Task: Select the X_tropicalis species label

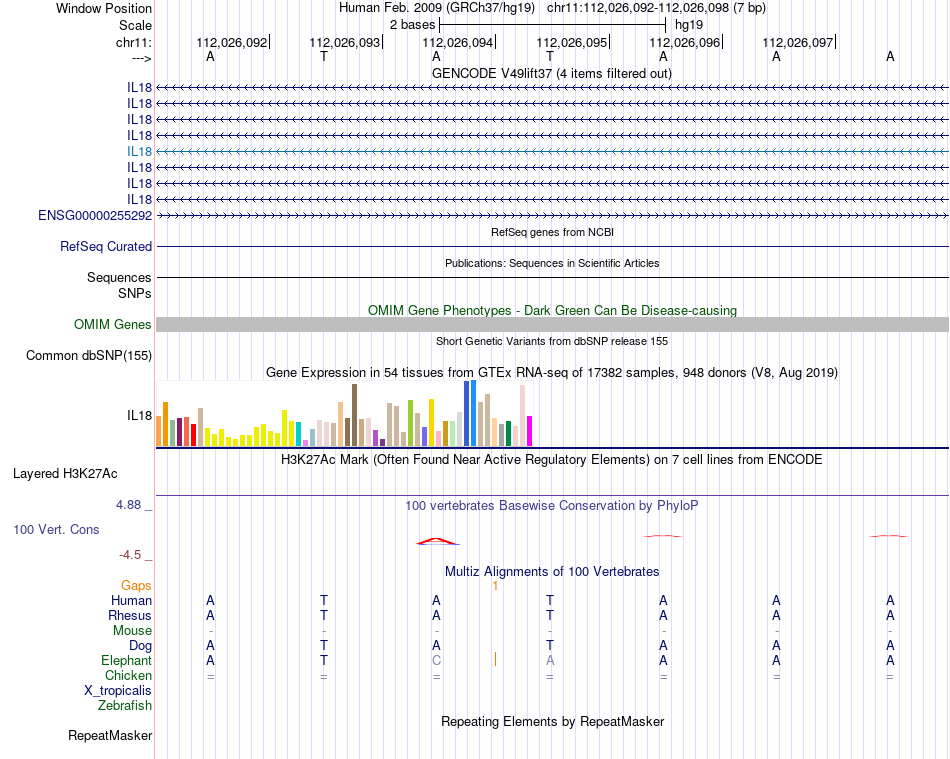Action: [118, 691]
